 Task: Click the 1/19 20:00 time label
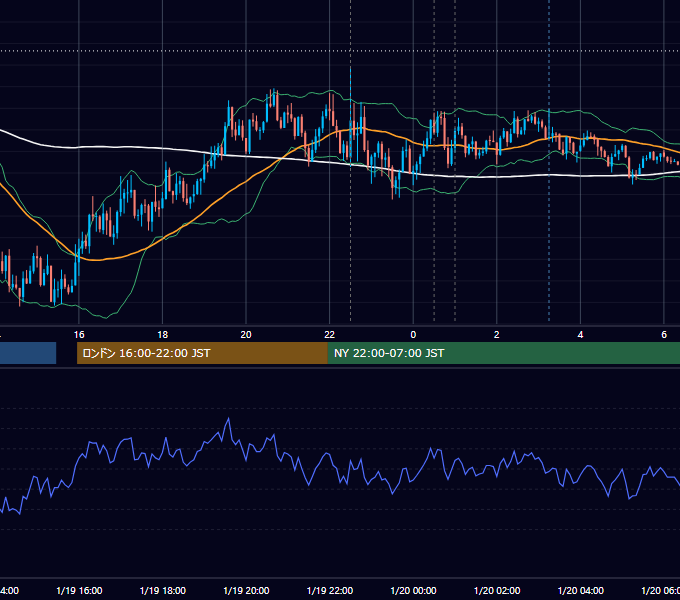(x=246, y=591)
